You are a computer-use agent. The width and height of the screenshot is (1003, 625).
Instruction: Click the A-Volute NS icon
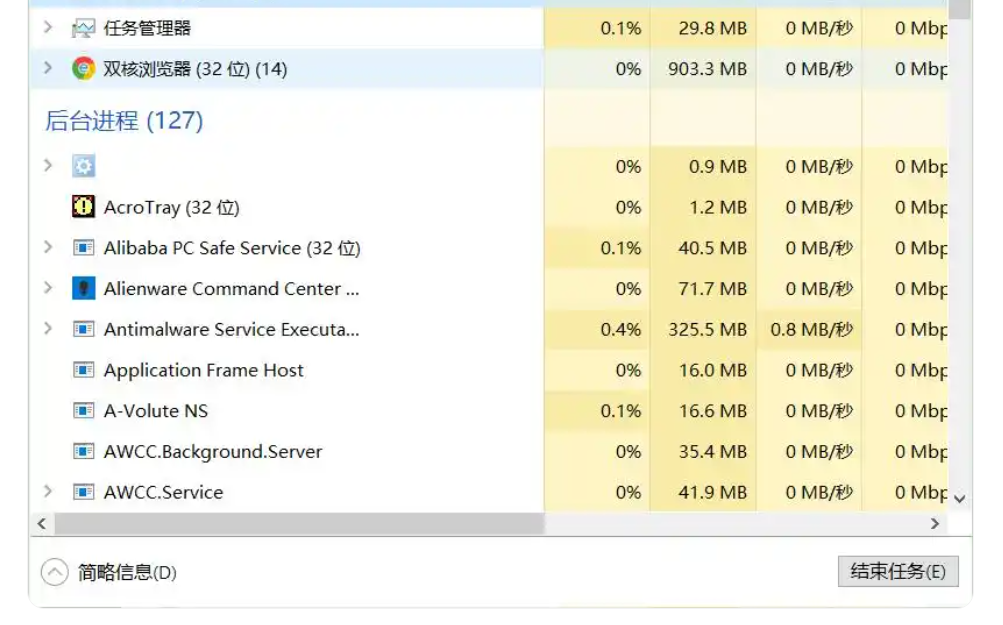click(83, 411)
